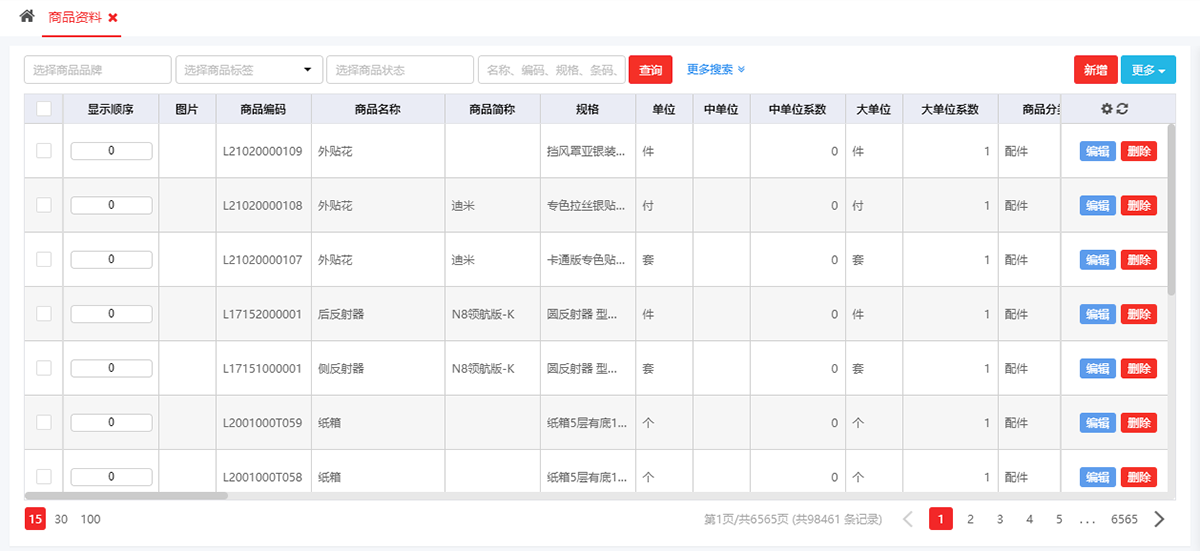Image resolution: width=1200 pixels, height=551 pixels.
Task: Click the search keyword input field
Action: pos(552,70)
